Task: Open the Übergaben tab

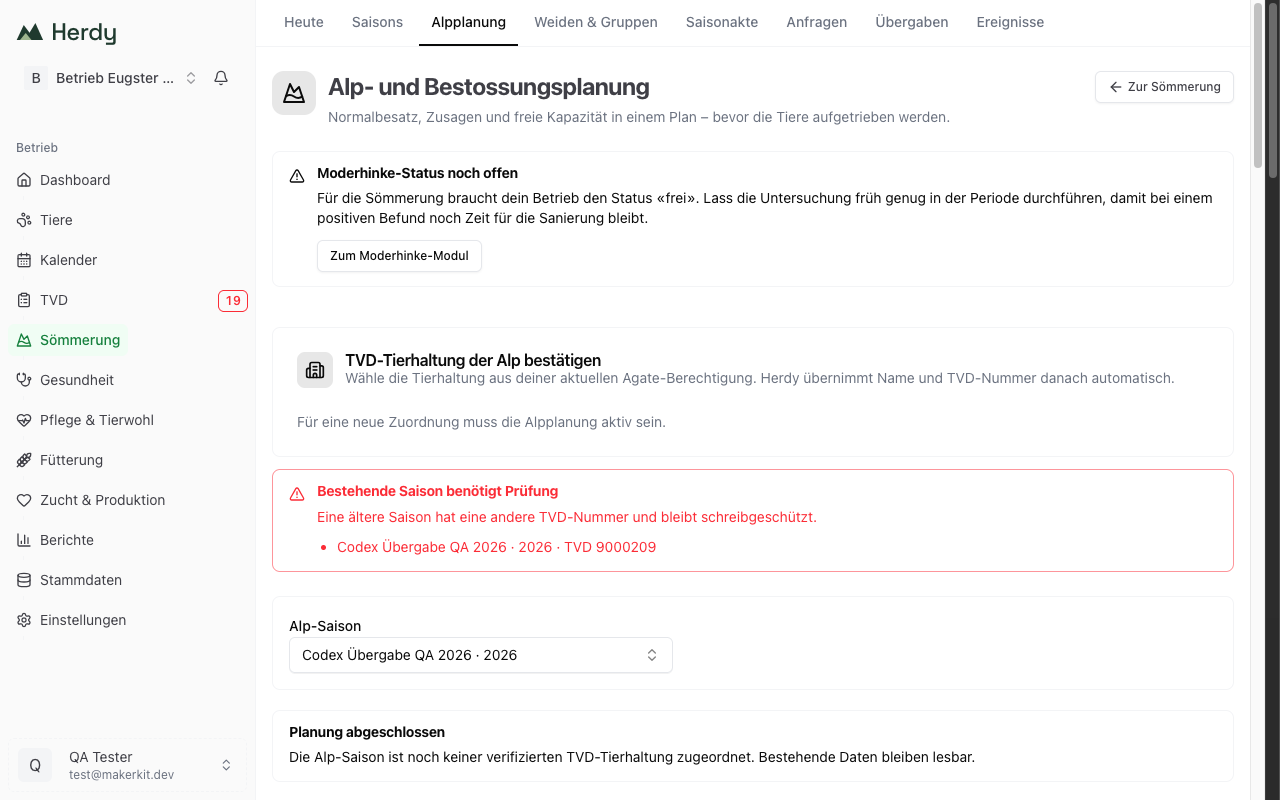Action: (x=912, y=22)
